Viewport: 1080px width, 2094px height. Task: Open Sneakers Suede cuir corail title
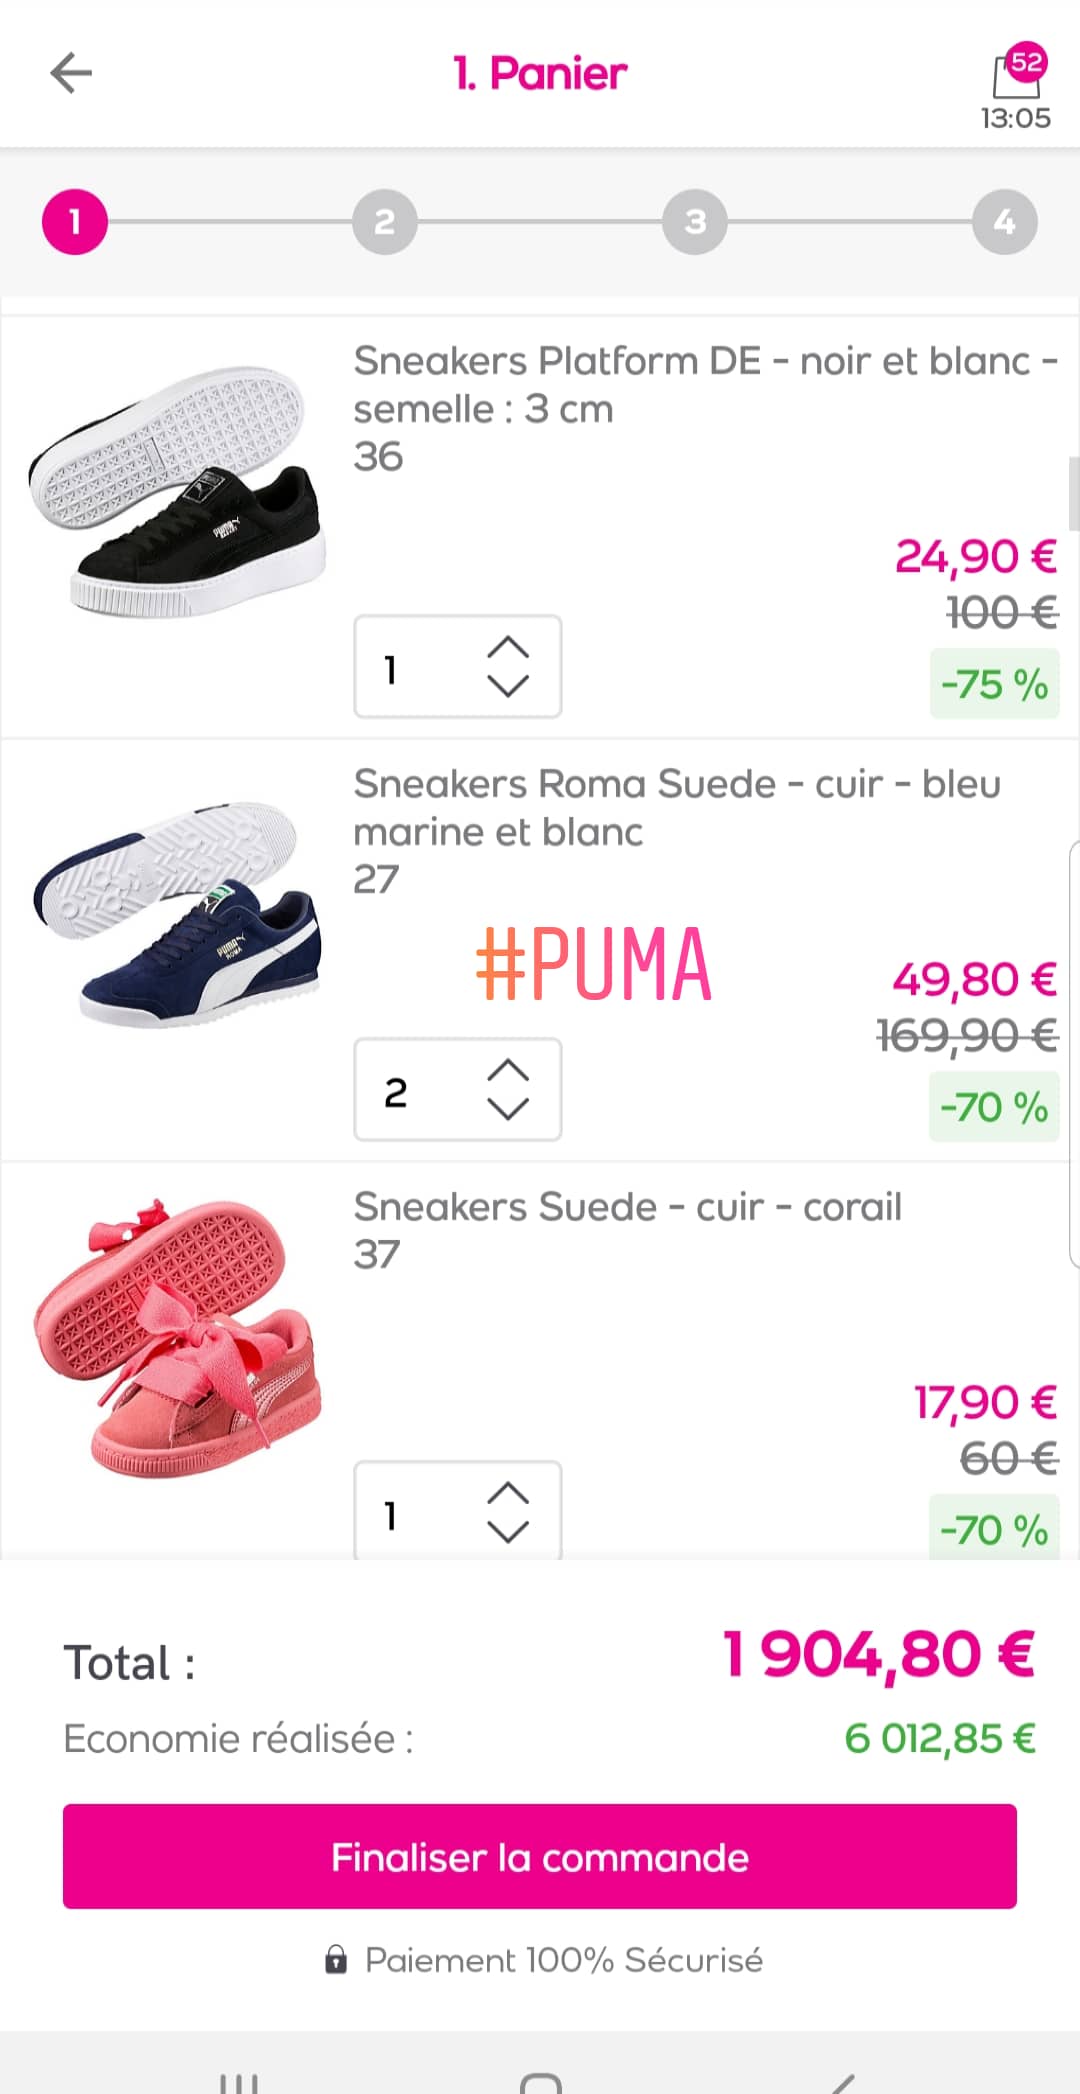627,1207
